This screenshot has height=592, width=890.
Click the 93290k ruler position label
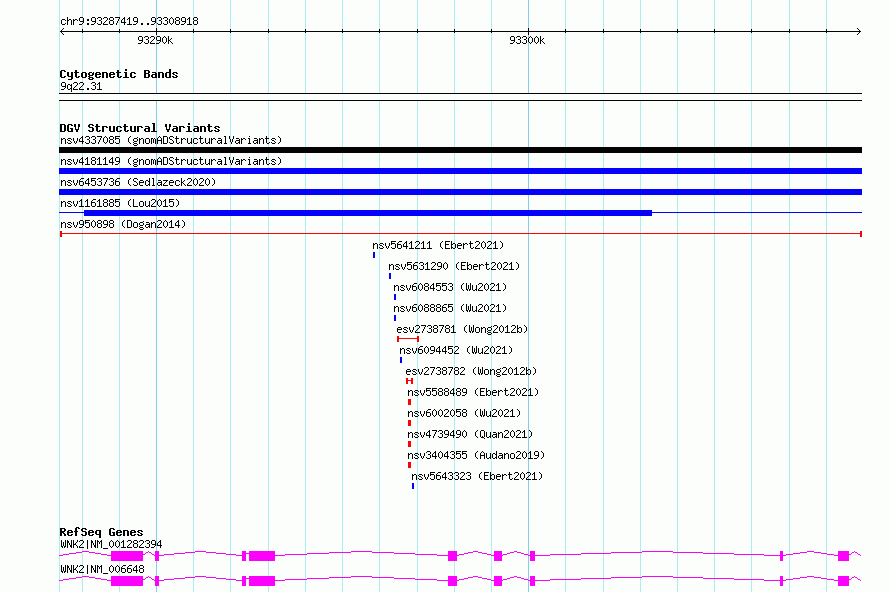tap(155, 40)
